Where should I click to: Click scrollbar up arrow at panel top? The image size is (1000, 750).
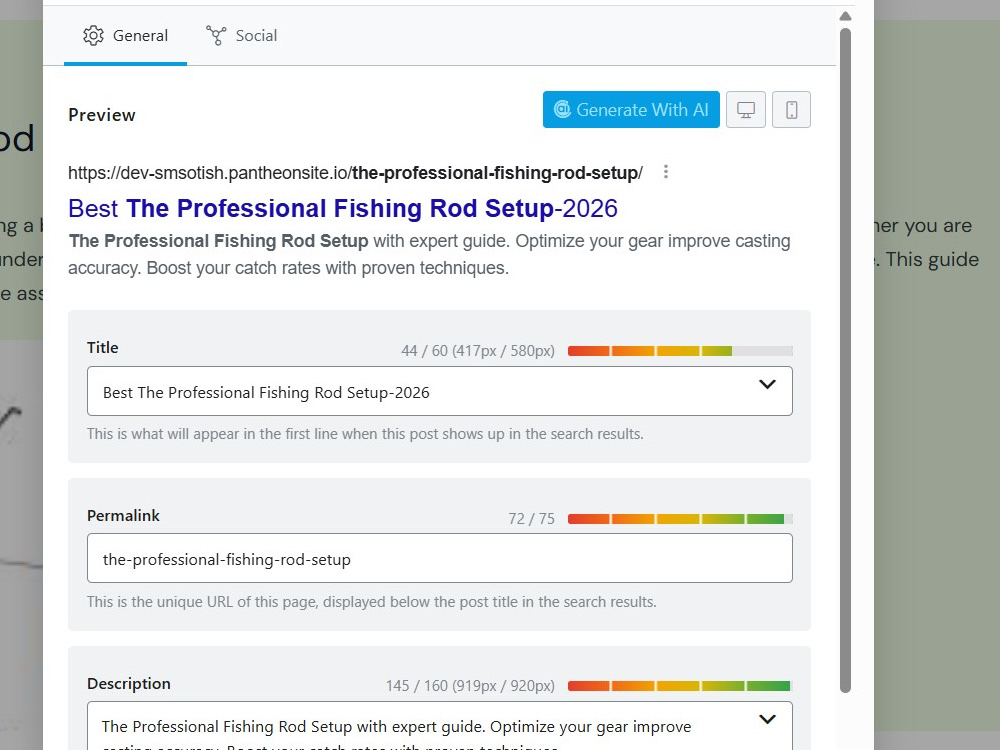tap(845, 16)
